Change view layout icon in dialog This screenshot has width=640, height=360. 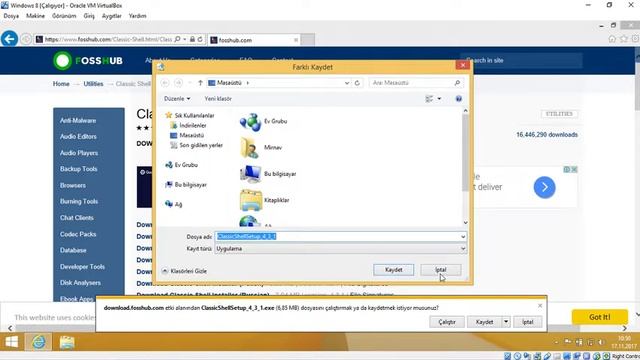click(429, 99)
